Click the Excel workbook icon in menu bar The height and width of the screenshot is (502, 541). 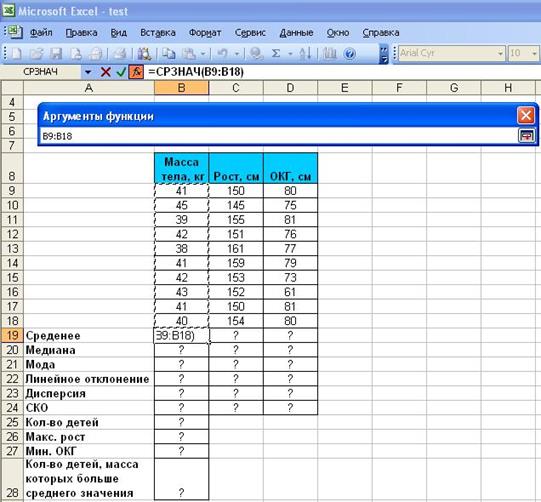(x=14, y=32)
